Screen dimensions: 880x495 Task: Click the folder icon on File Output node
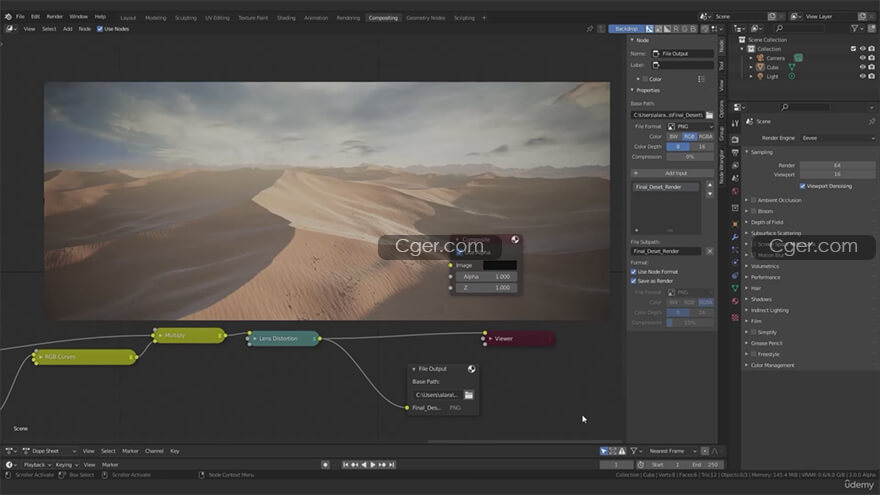469,395
